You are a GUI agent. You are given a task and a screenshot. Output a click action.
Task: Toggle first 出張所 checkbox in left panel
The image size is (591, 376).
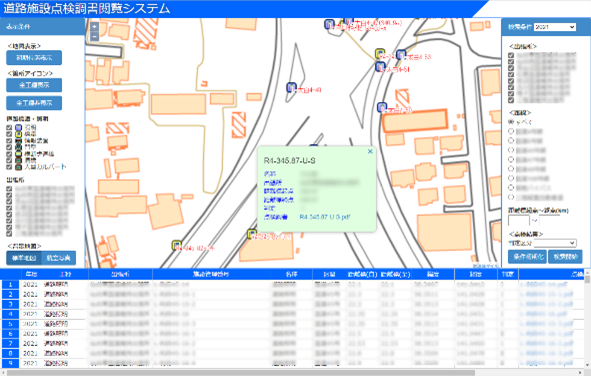pyautogui.click(x=9, y=189)
